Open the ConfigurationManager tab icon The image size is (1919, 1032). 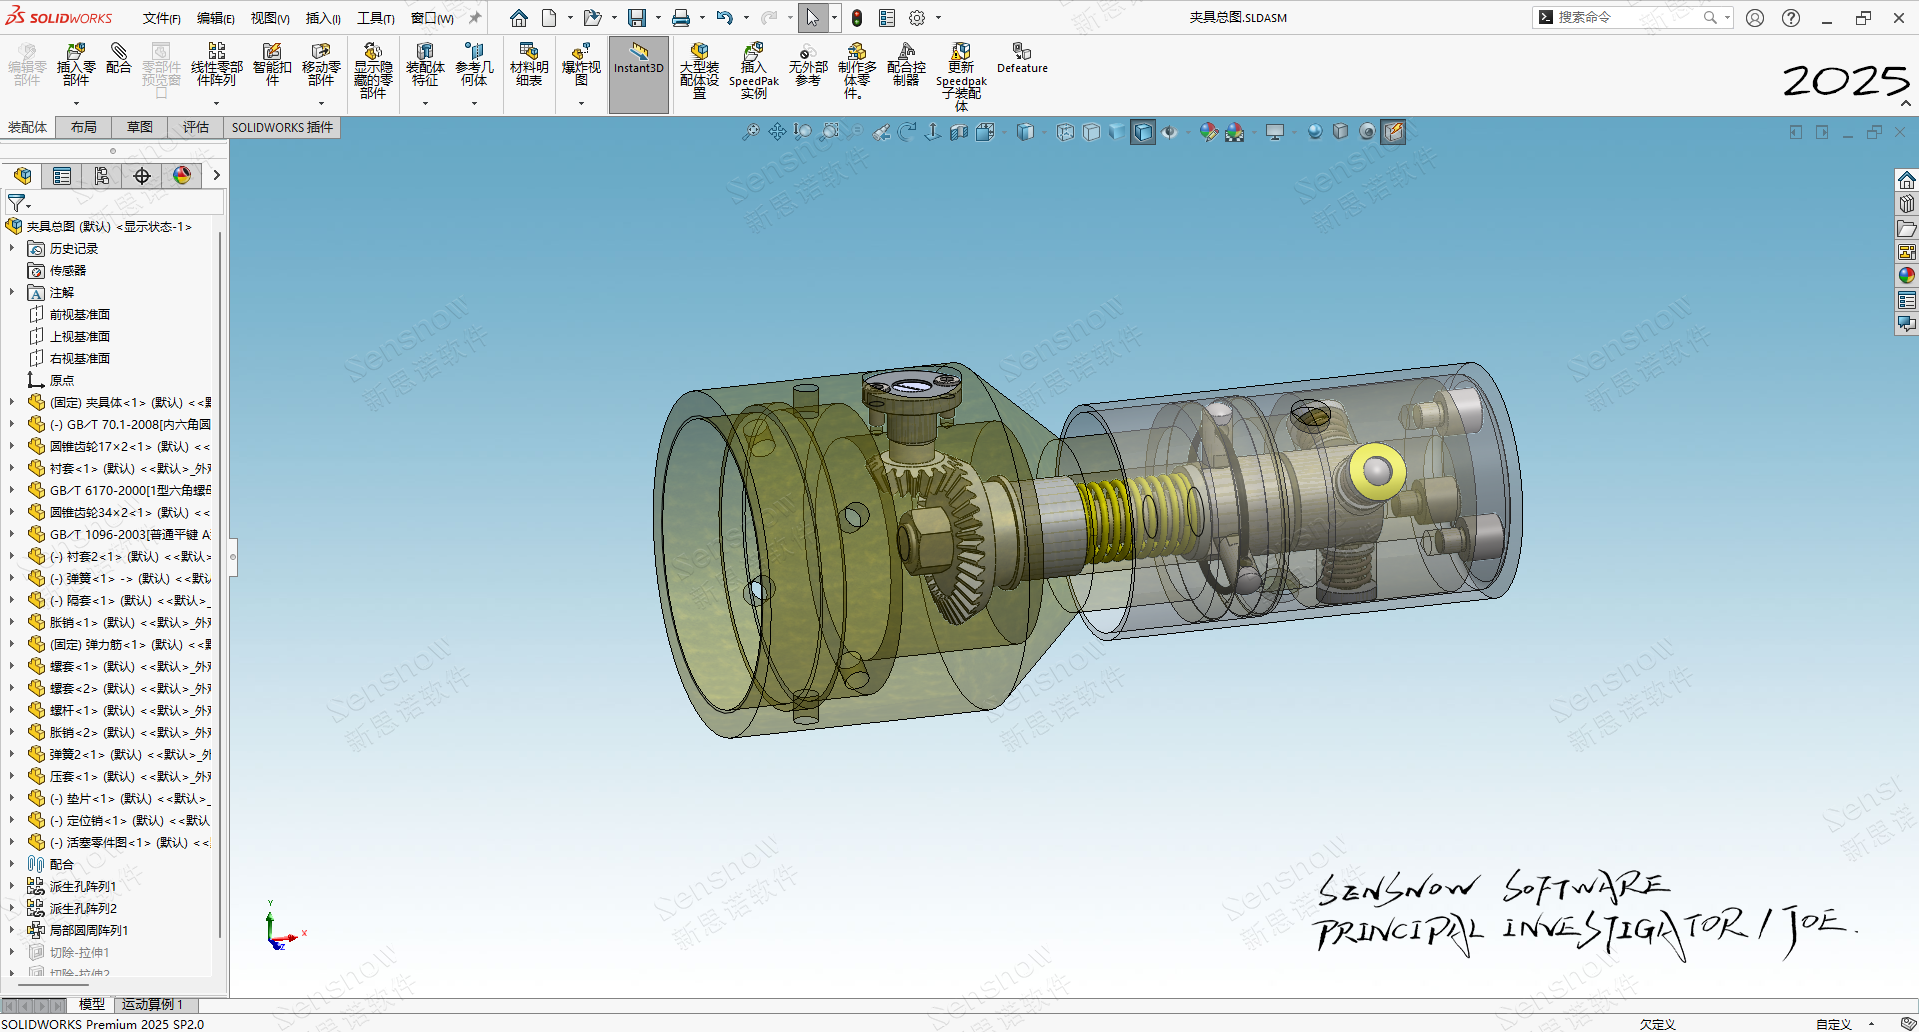(x=102, y=176)
